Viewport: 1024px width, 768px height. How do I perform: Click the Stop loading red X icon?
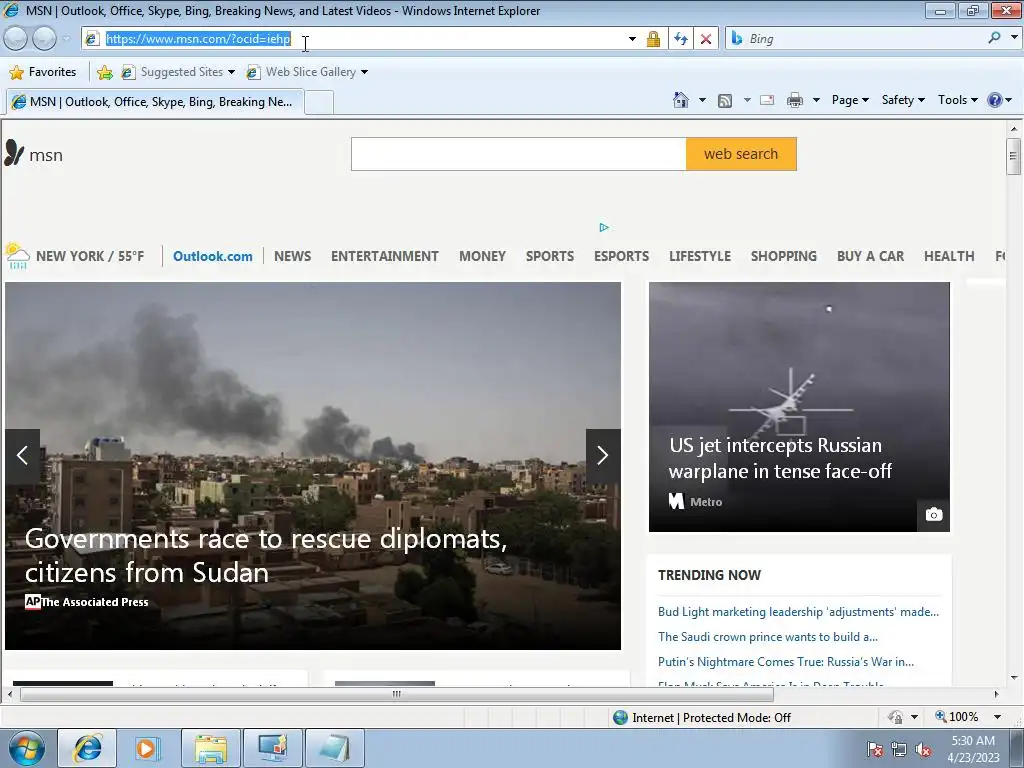tap(706, 39)
